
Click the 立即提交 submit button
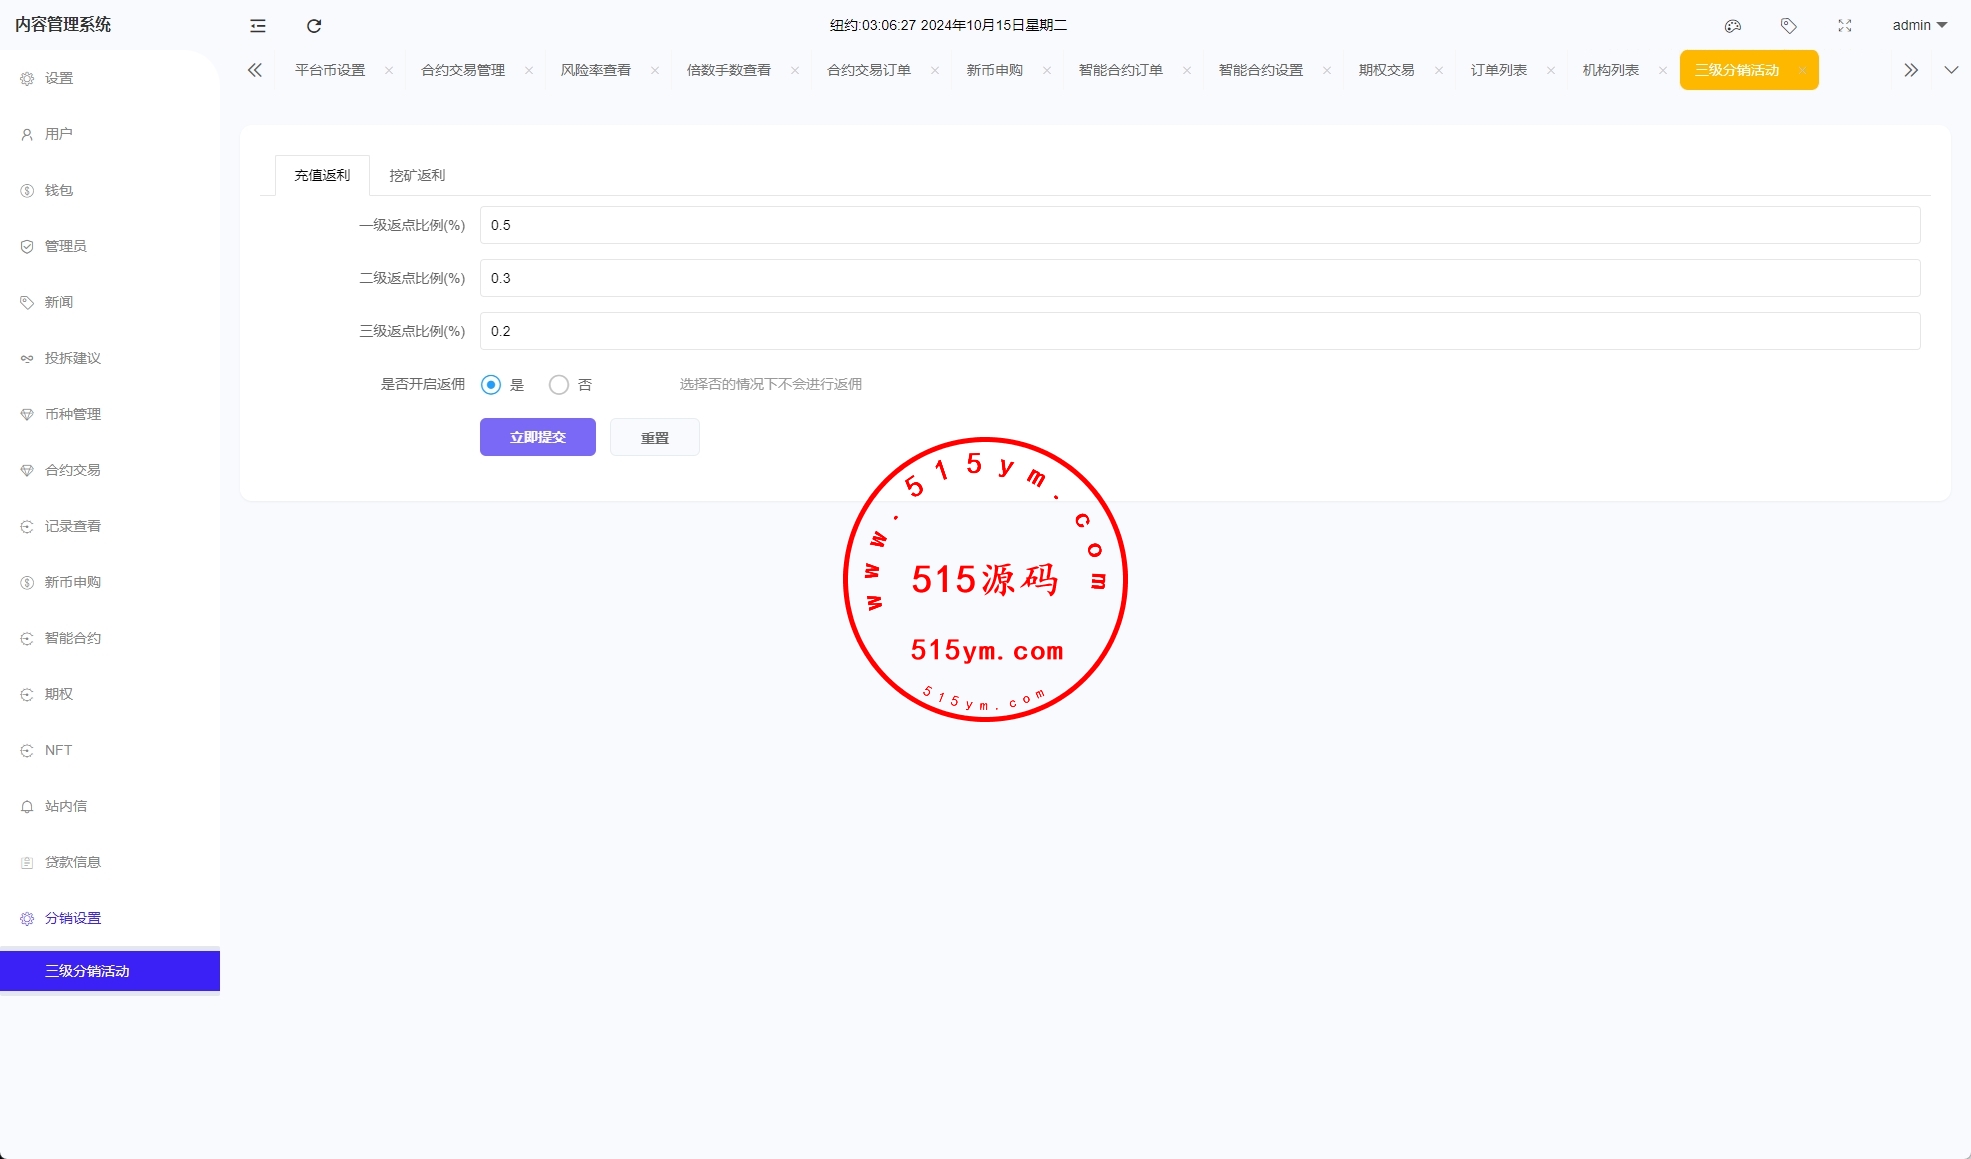tap(538, 437)
